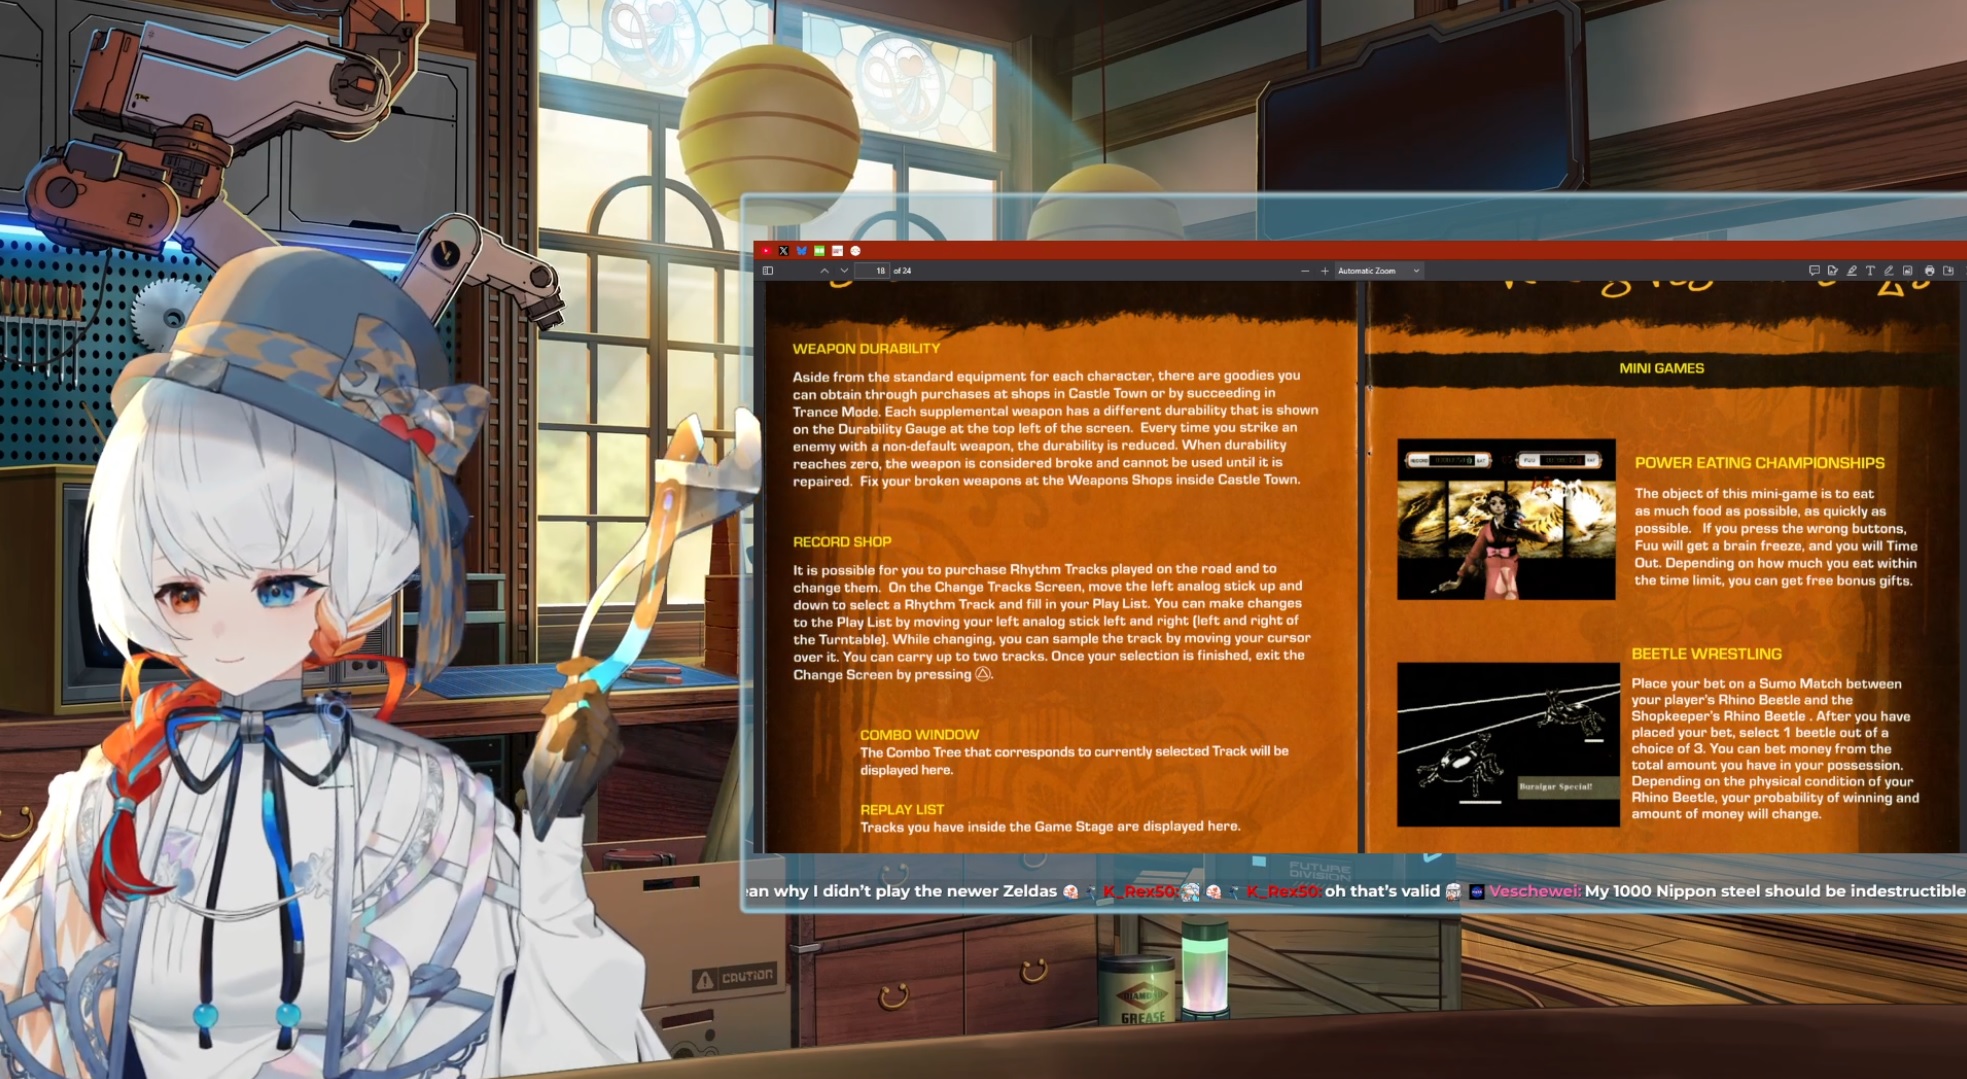This screenshot has height=1079, width=1967.
Task: Click the "REPLAY LIST" heading
Action: pos(902,810)
